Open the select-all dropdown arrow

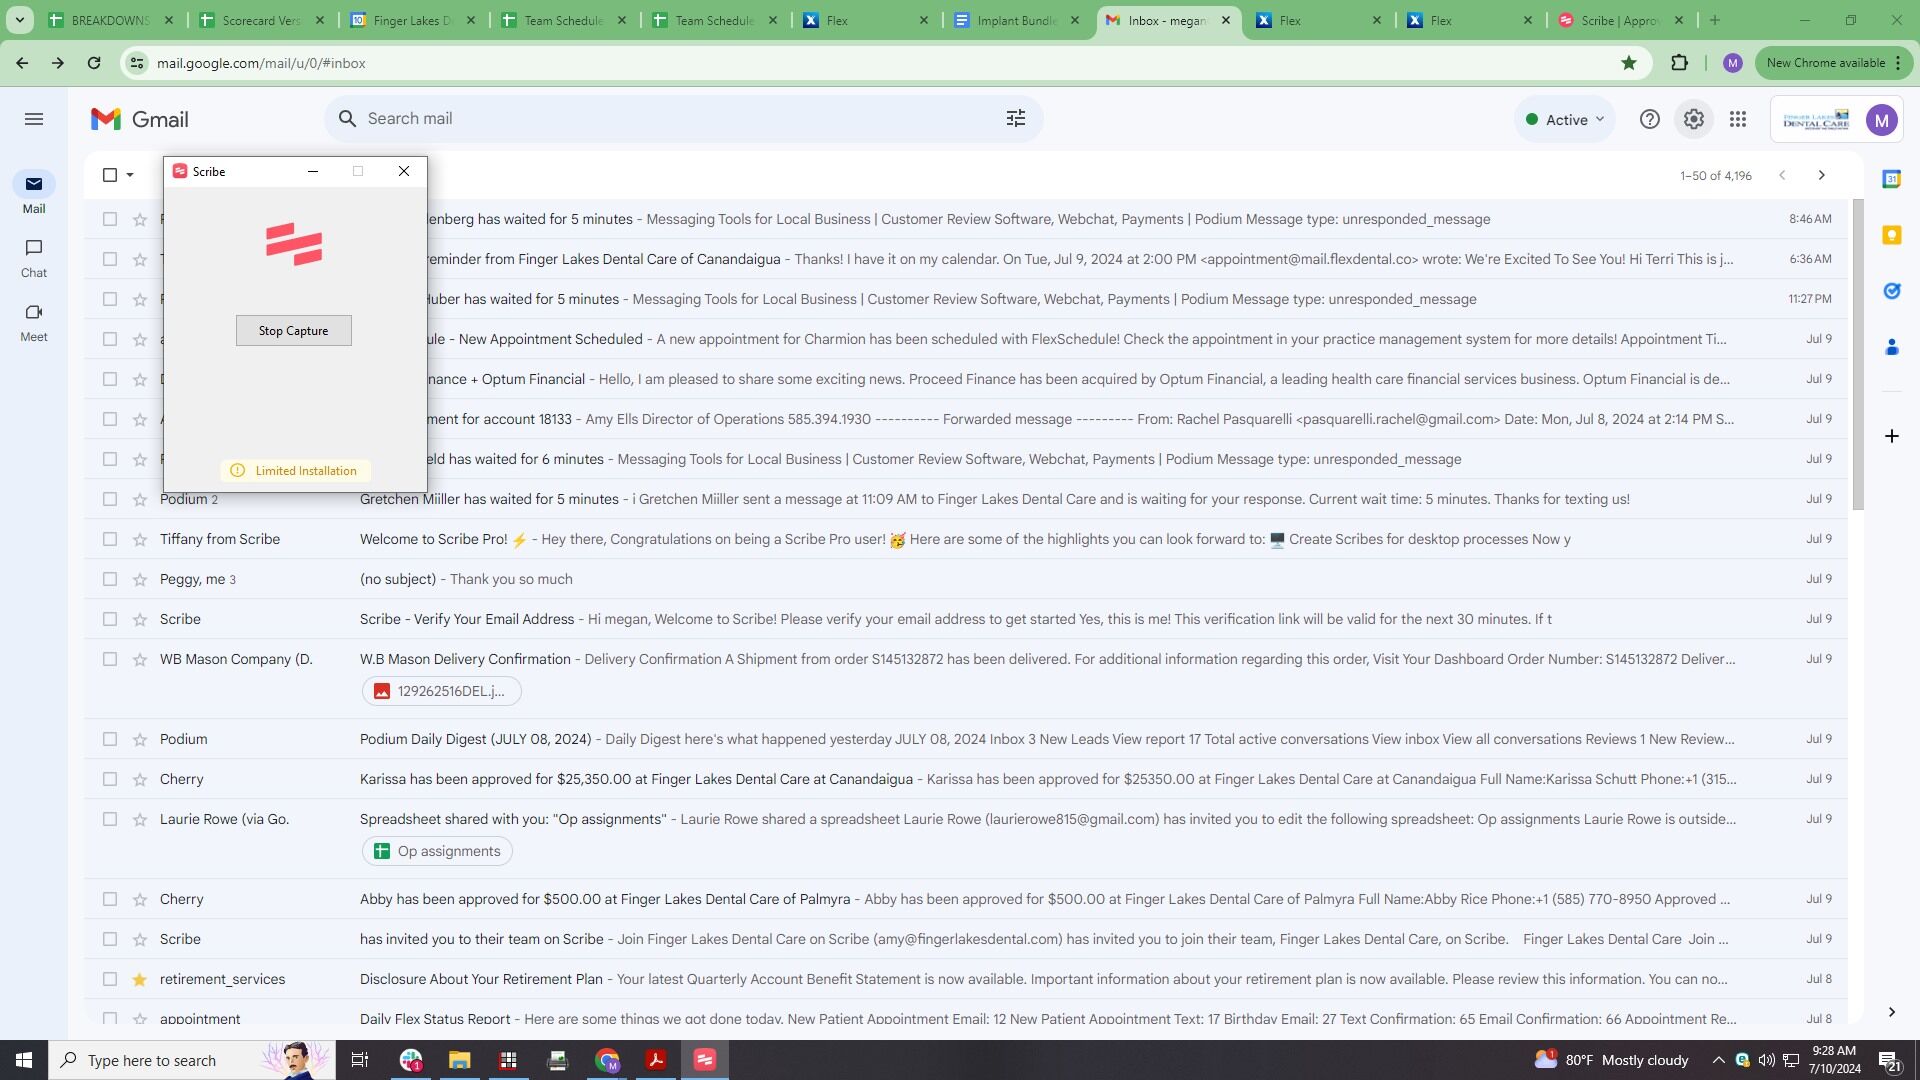coord(130,175)
